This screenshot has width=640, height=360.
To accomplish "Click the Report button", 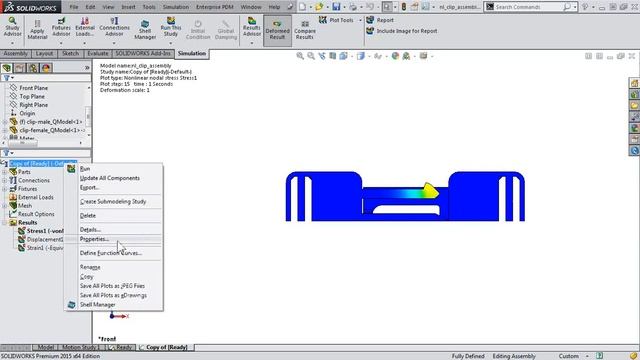I will 380,20.
